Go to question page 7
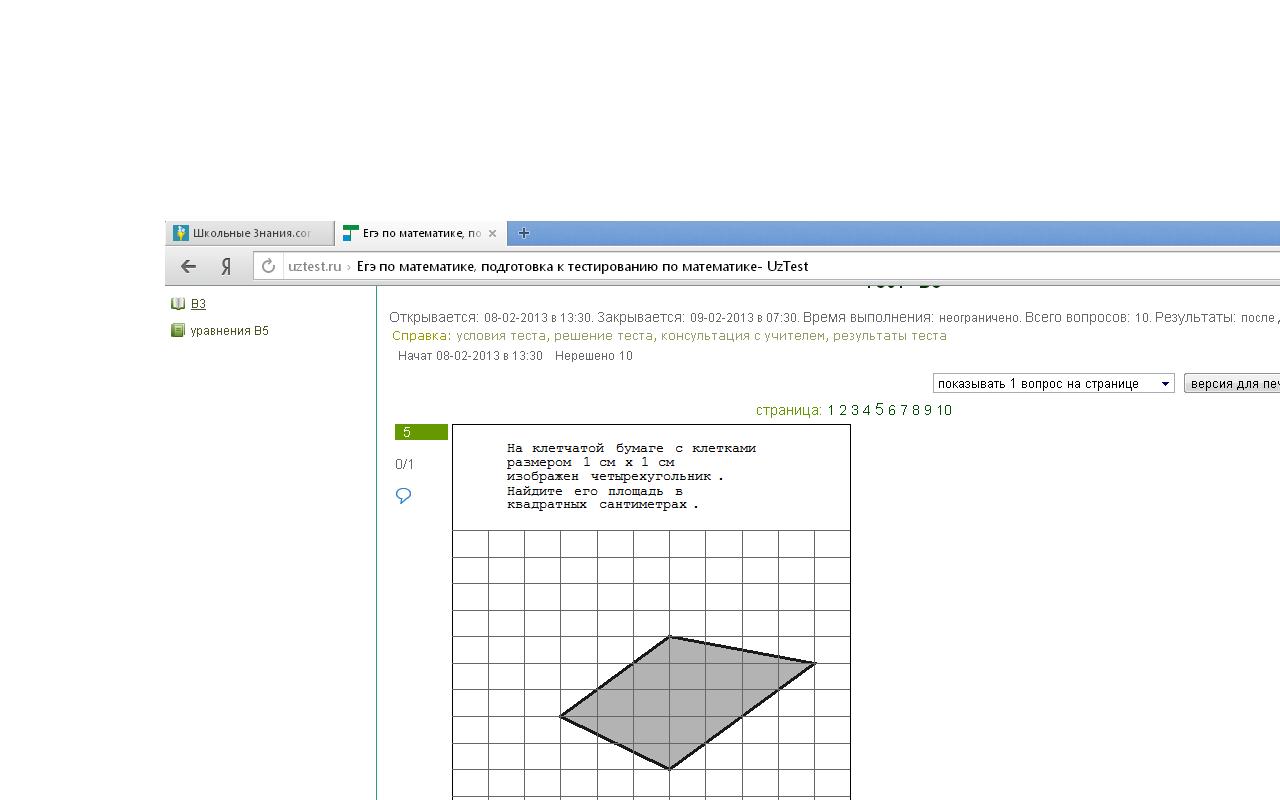Viewport: 1280px width, 800px height. [x=904, y=410]
